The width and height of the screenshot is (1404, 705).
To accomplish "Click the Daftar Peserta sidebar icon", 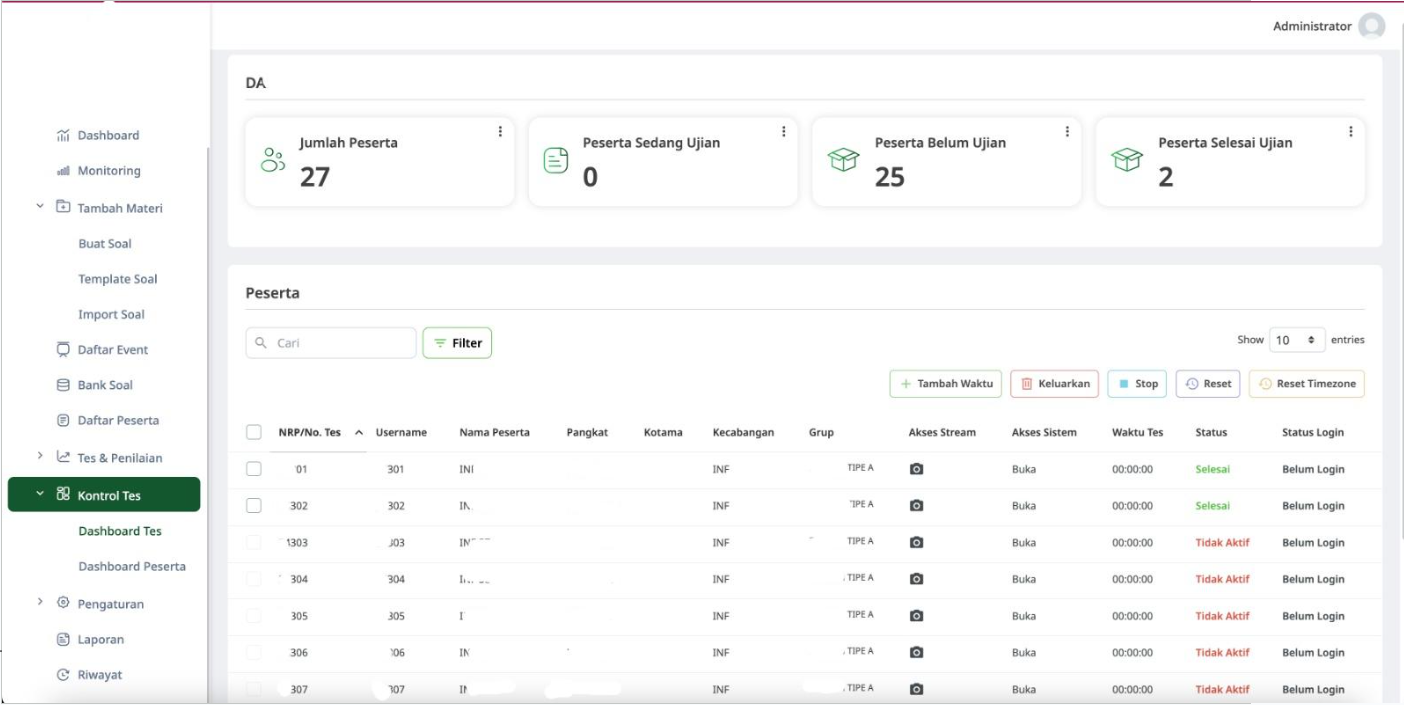I will click(62, 420).
